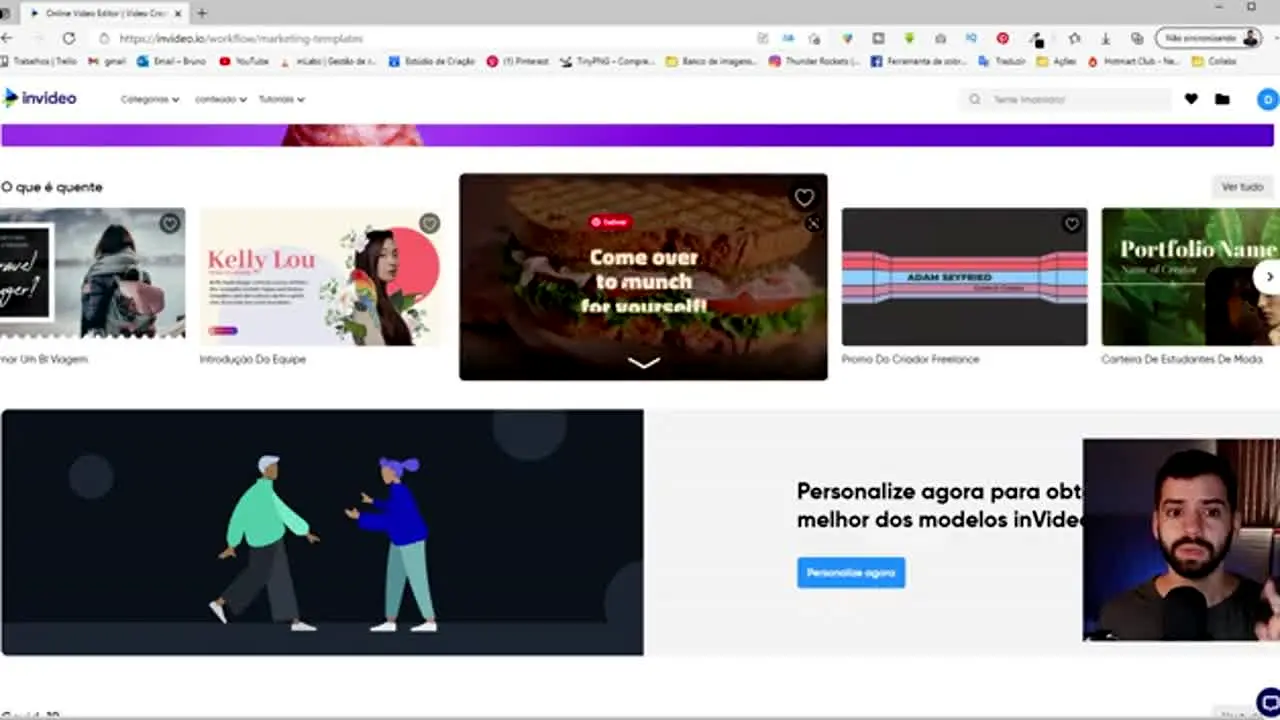Open a new browser tab

tap(201, 13)
